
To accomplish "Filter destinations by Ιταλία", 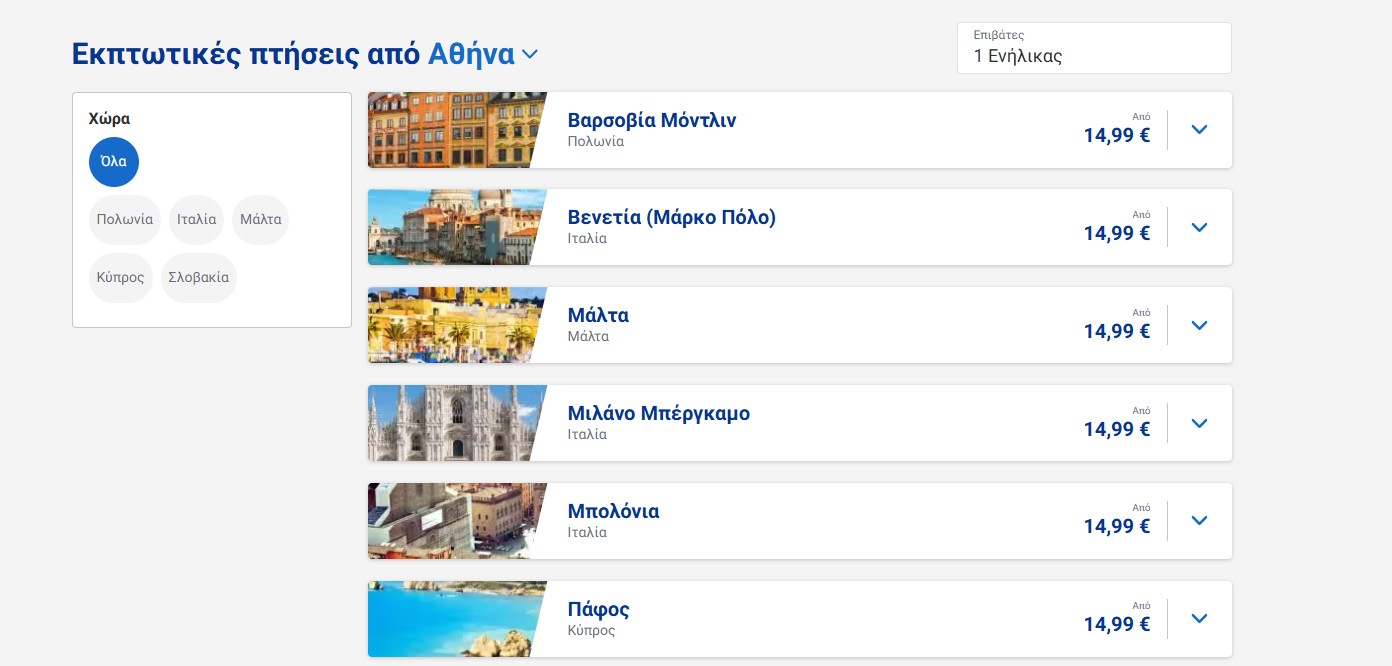I will pyautogui.click(x=196, y=220).
